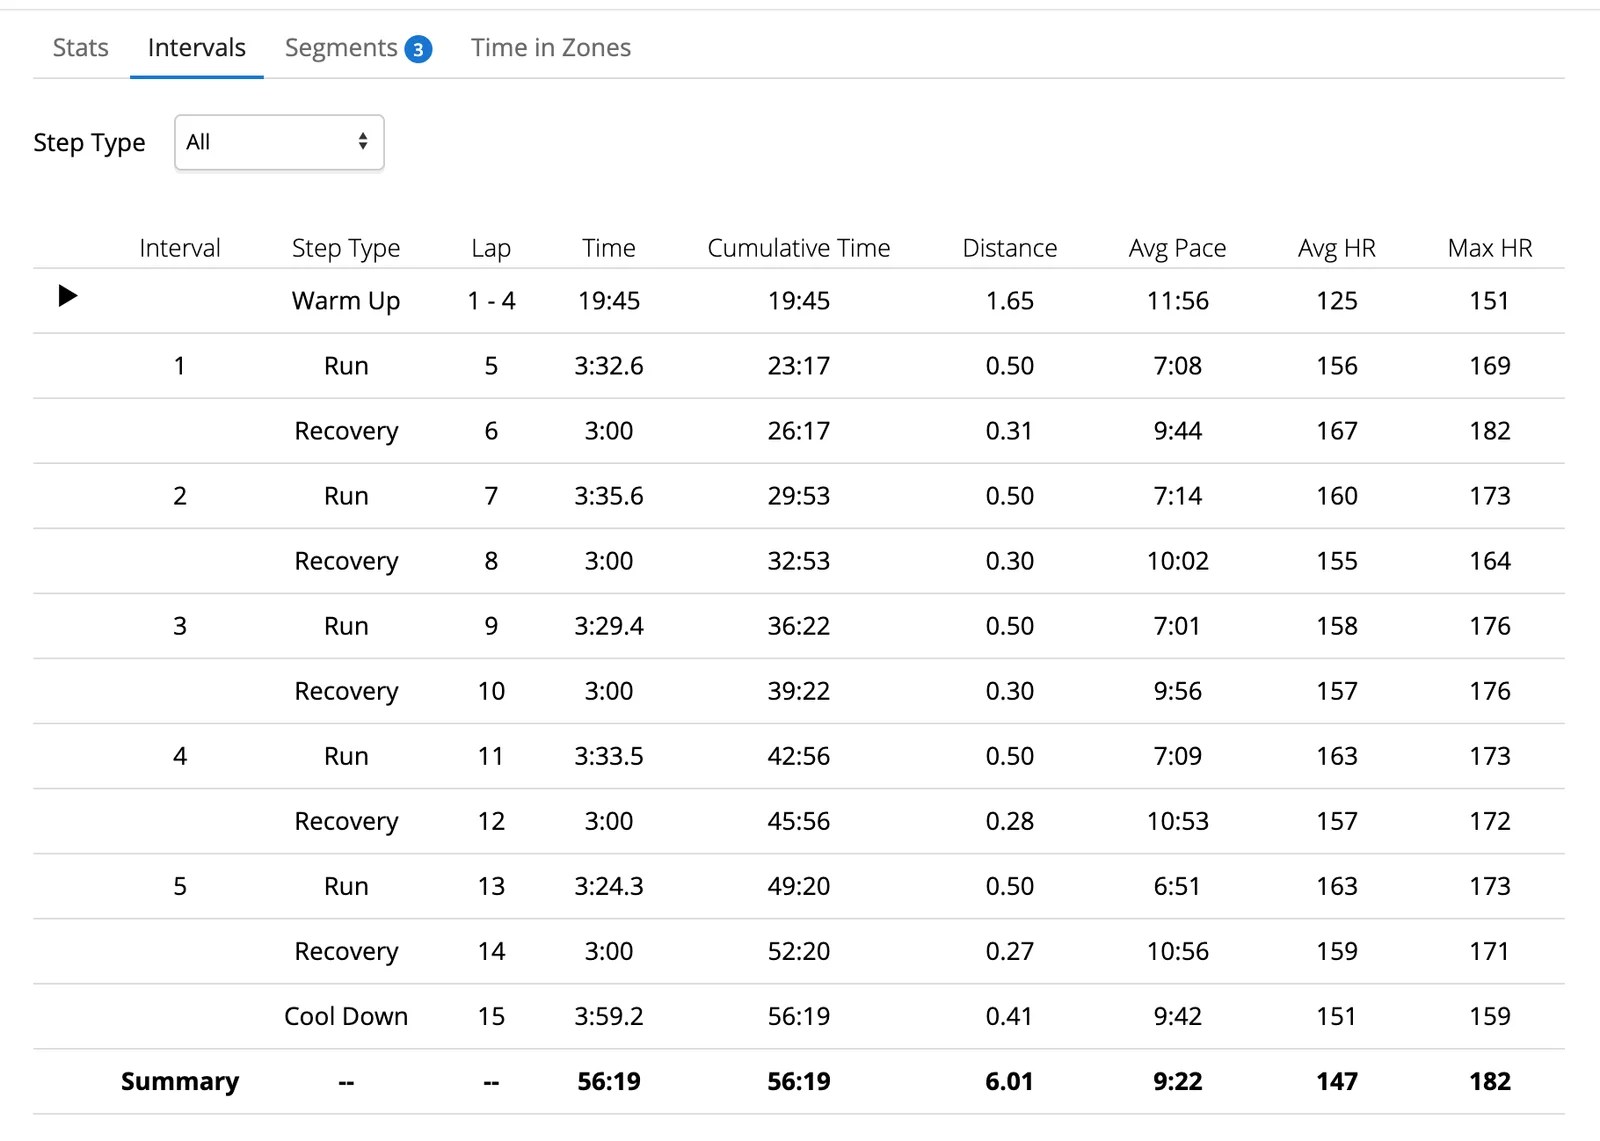Click the Max HR column header
Screen dimensions: 1600x1141
[1488, 248]
